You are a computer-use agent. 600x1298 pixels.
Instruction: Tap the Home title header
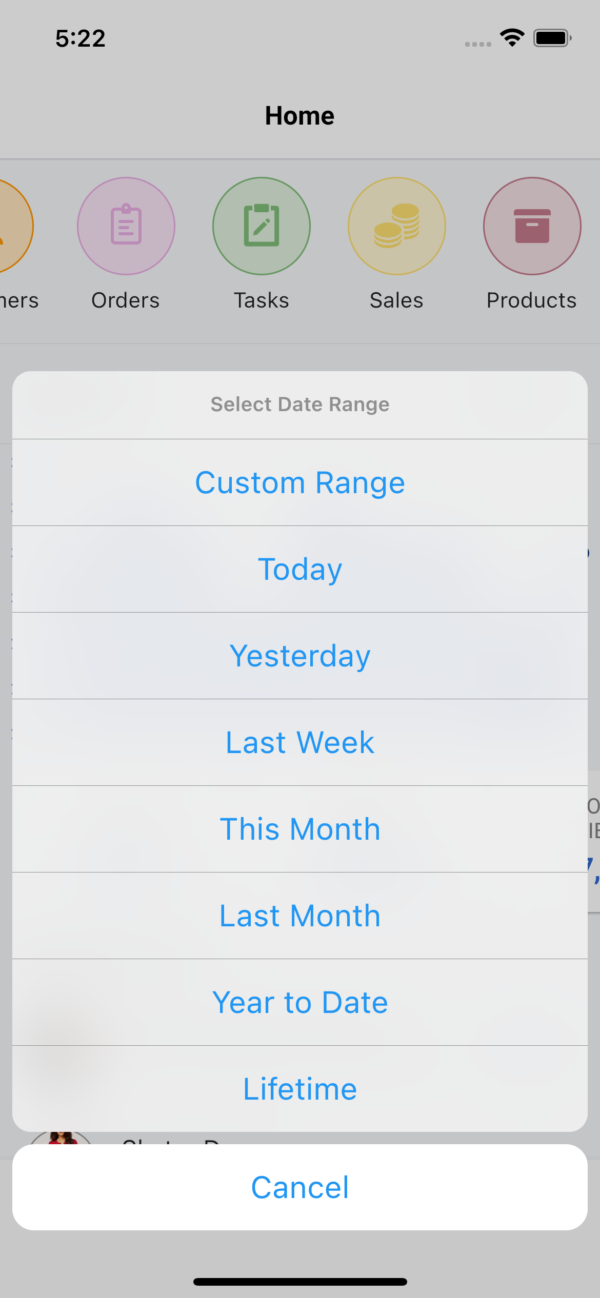point(300,115)
